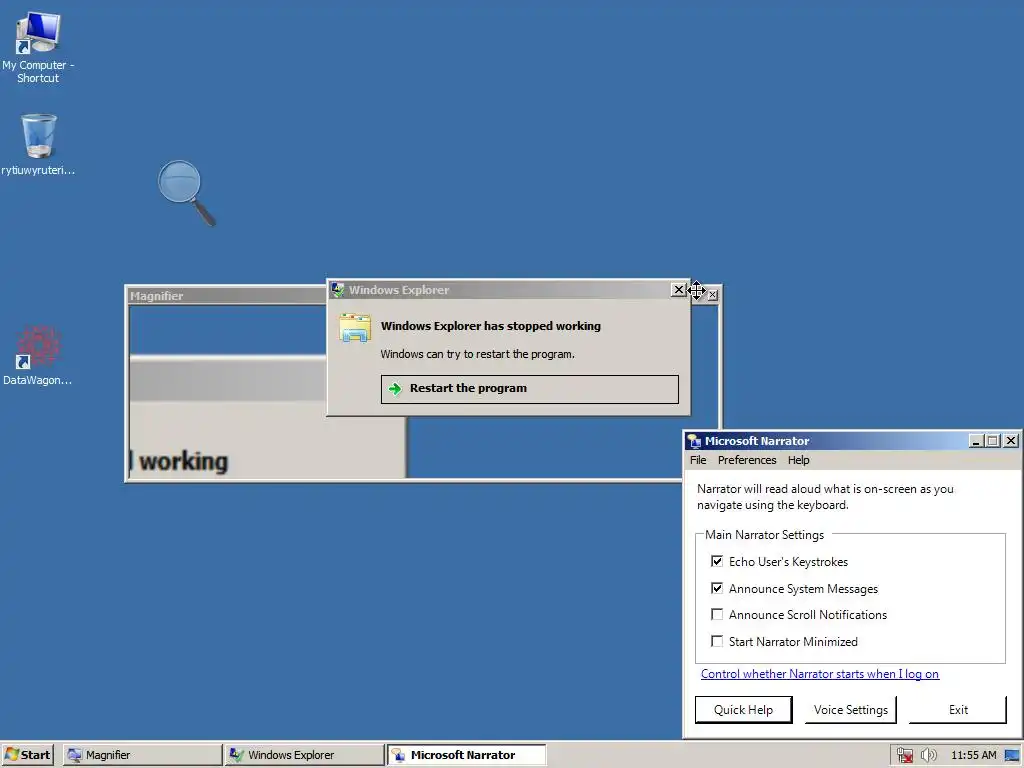1024x768 pixels.
Task: Uncheck Announce System Messages
Action: pyautogui.click(x=717, y=588)
